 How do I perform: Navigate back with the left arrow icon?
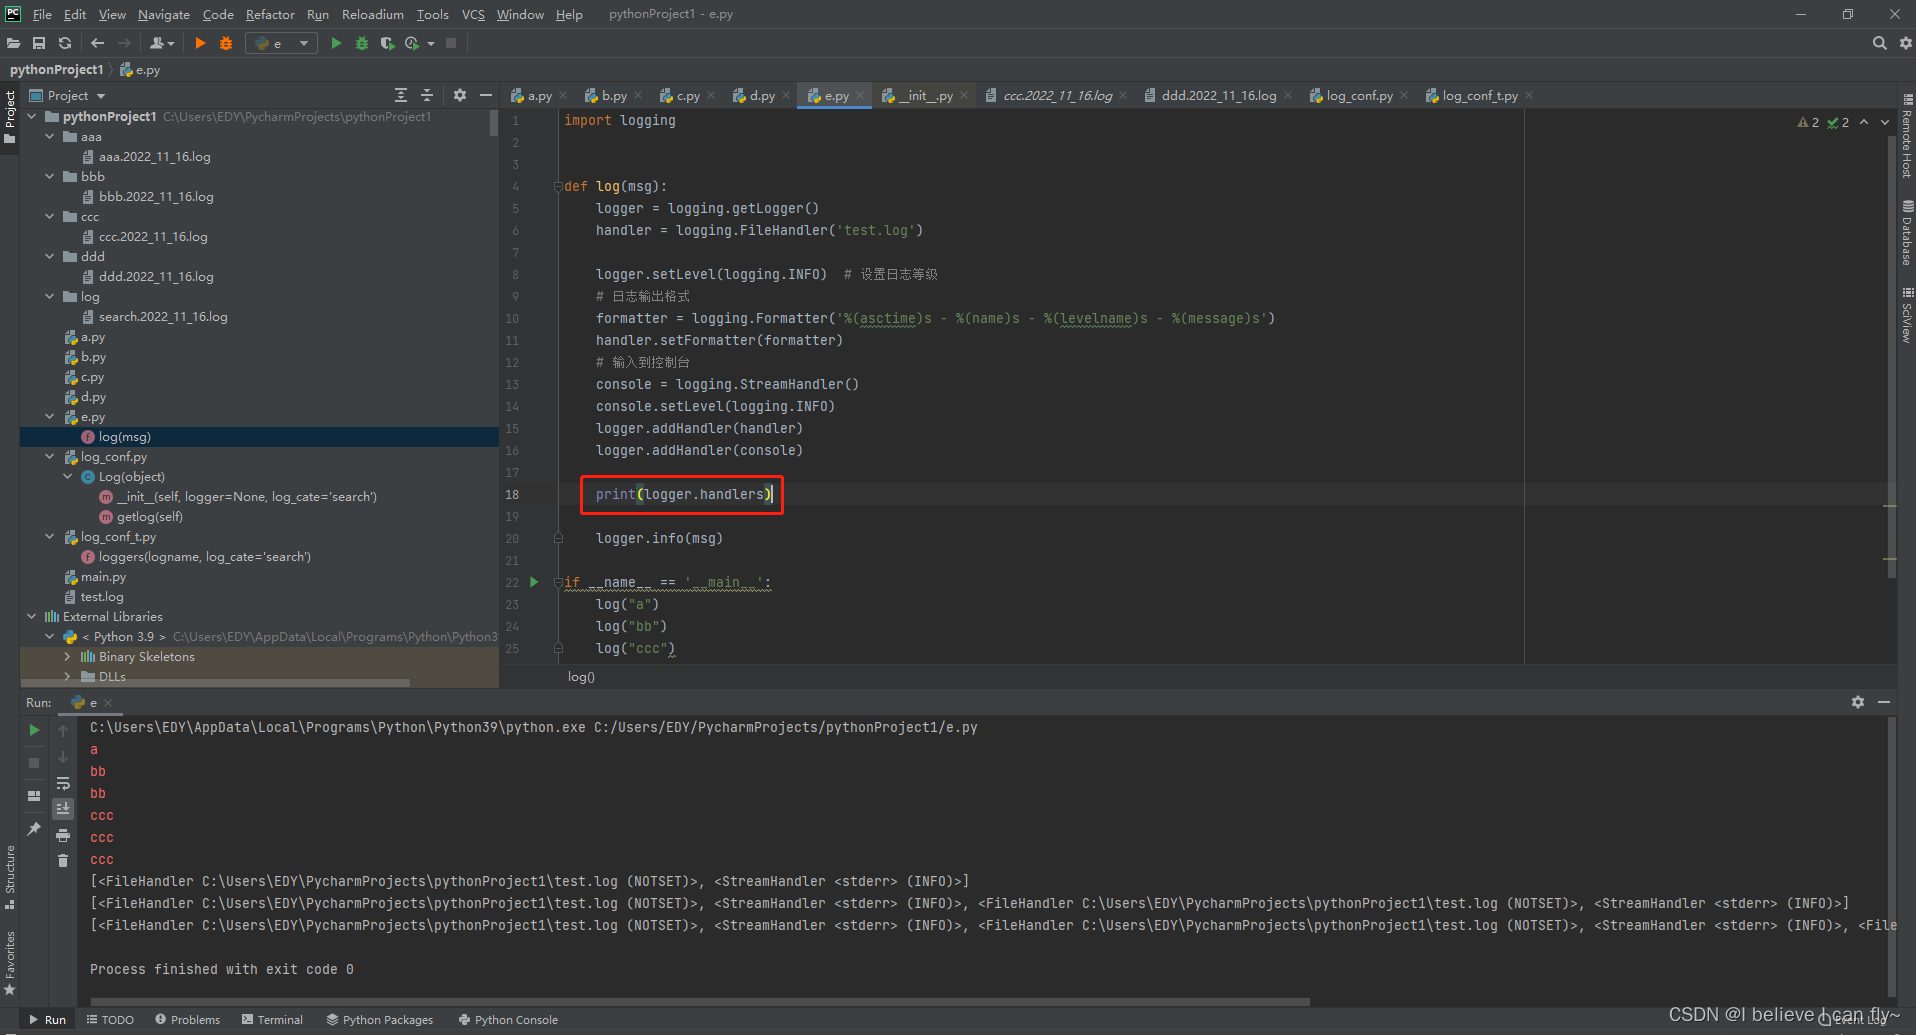pos(97,43)
